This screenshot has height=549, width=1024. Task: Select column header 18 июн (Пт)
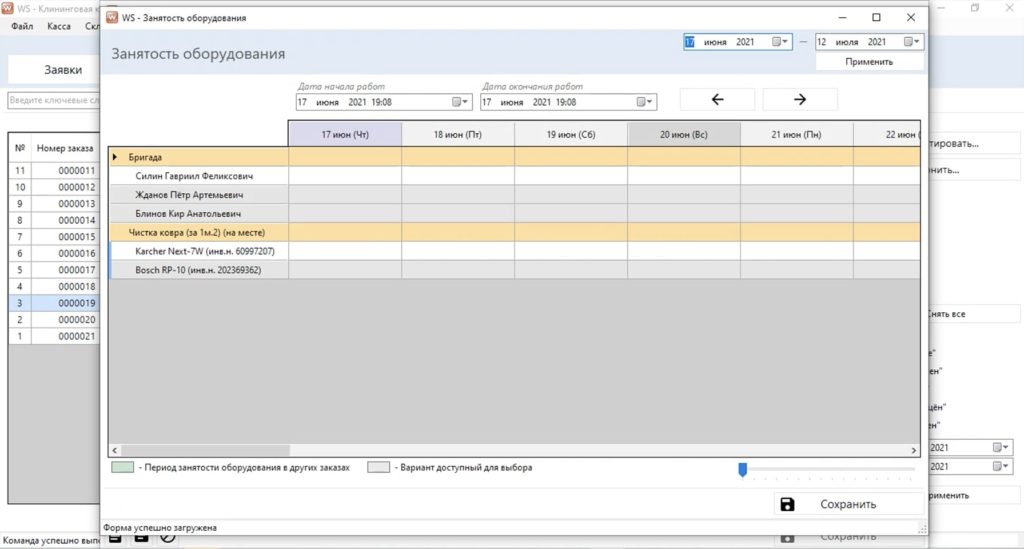pos(458,134)
